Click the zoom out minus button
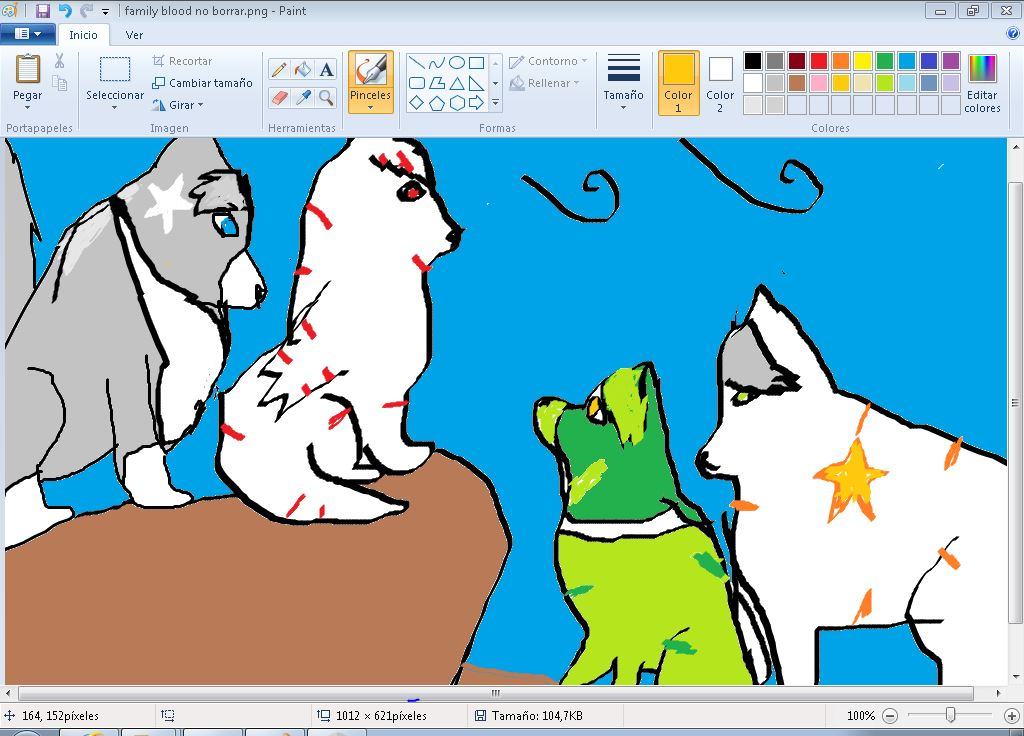1024x736 pixels. tap(890, 716)
